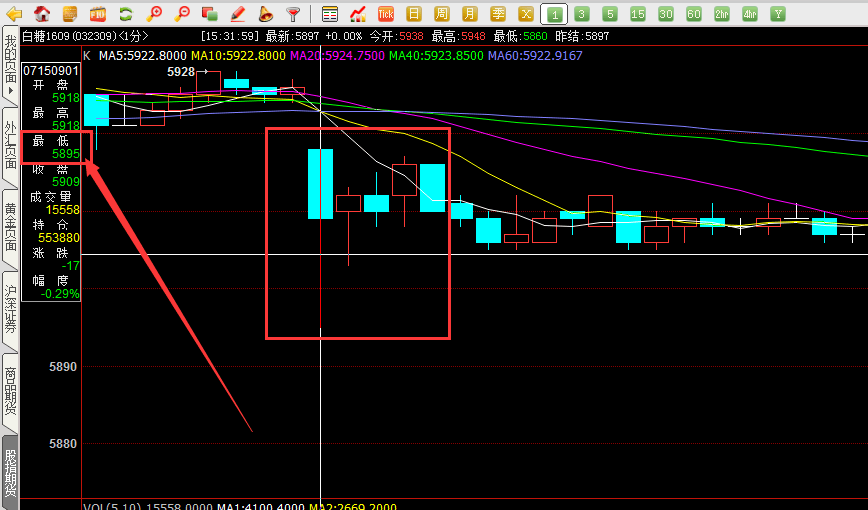The width and height of the screenshot is (868, 510).
Task: Select the red pencil drawing tool
Action: tap(238, 14)
